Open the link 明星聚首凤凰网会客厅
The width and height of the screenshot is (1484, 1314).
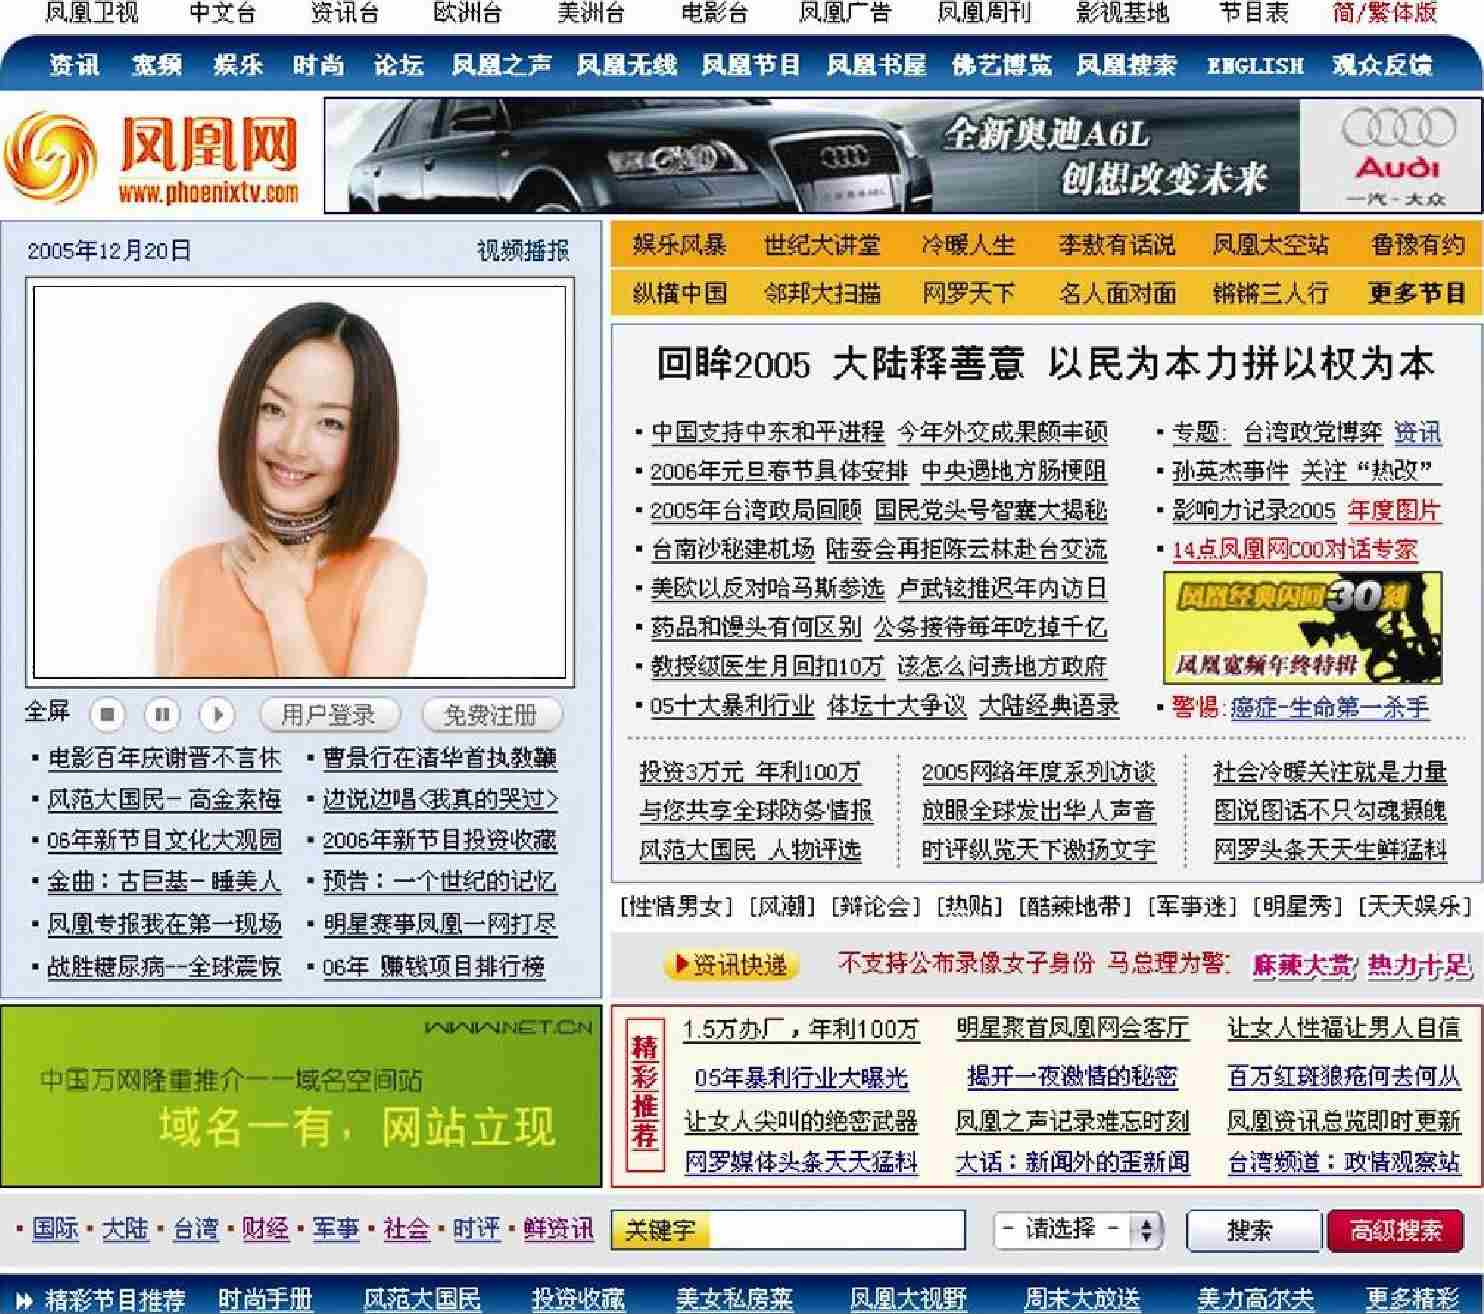[1072, 1028]
